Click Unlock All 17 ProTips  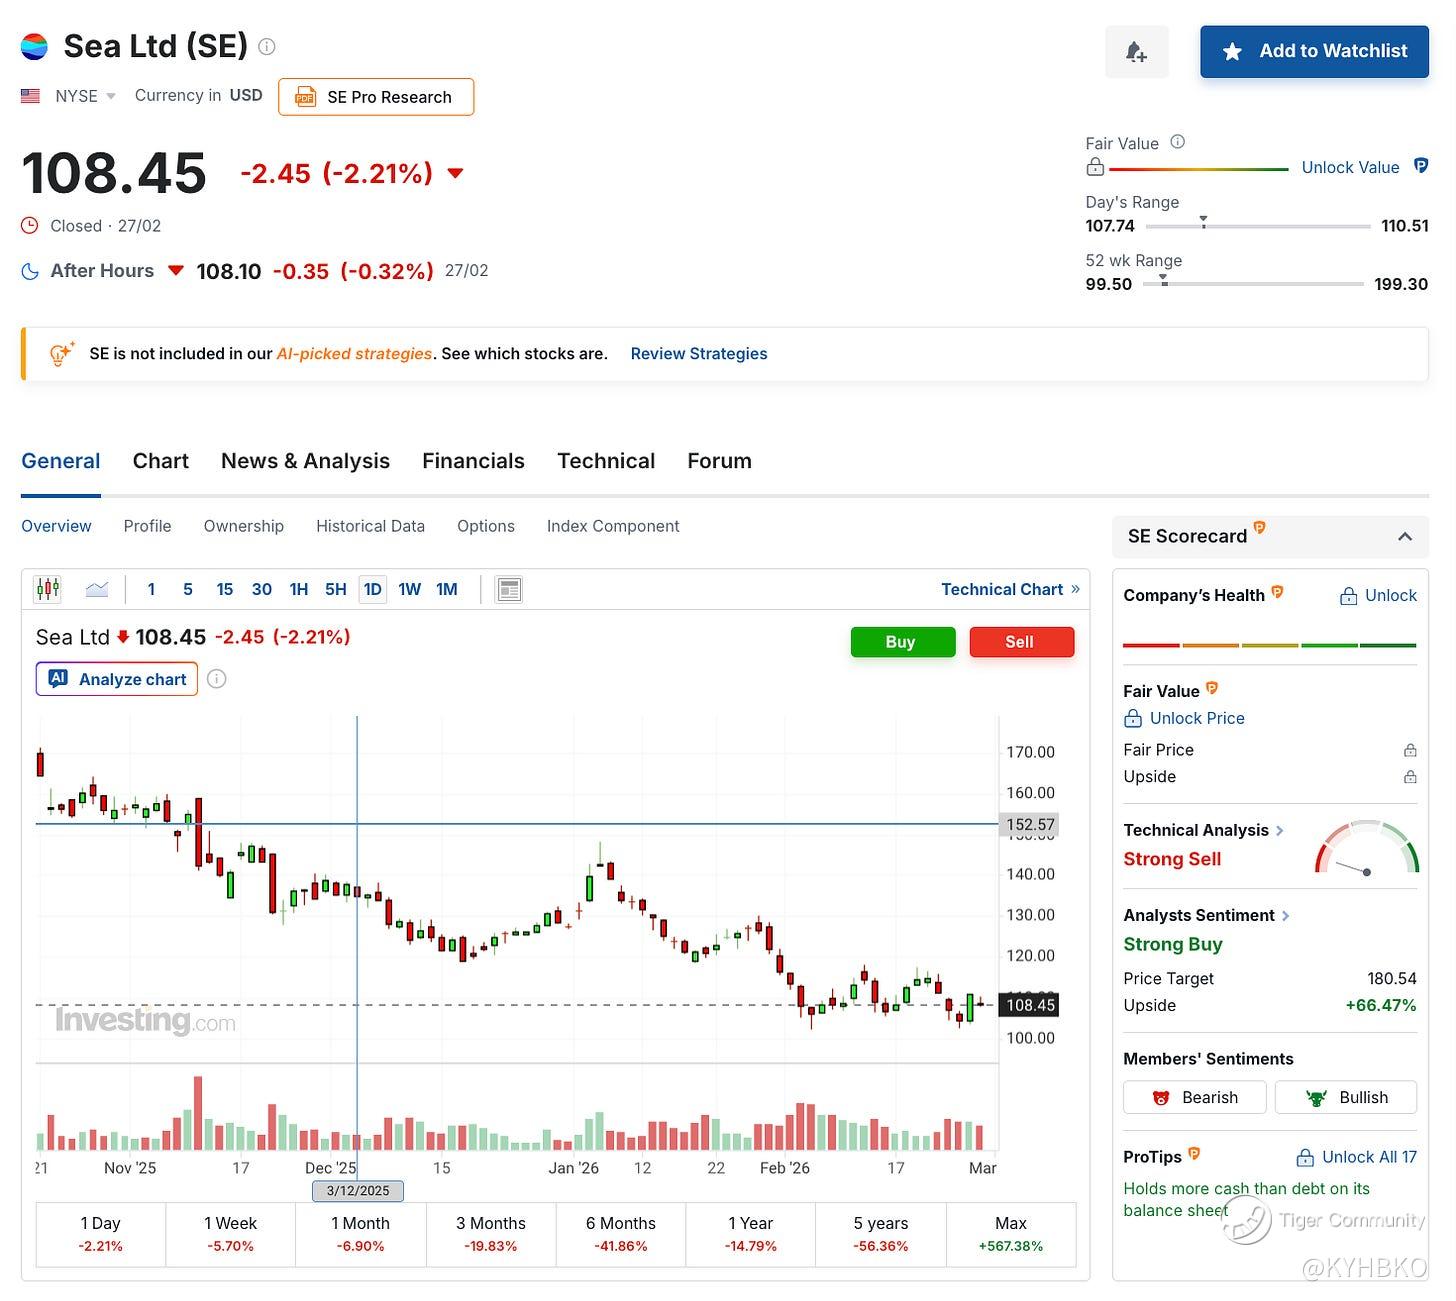tap(1357, 1157)
